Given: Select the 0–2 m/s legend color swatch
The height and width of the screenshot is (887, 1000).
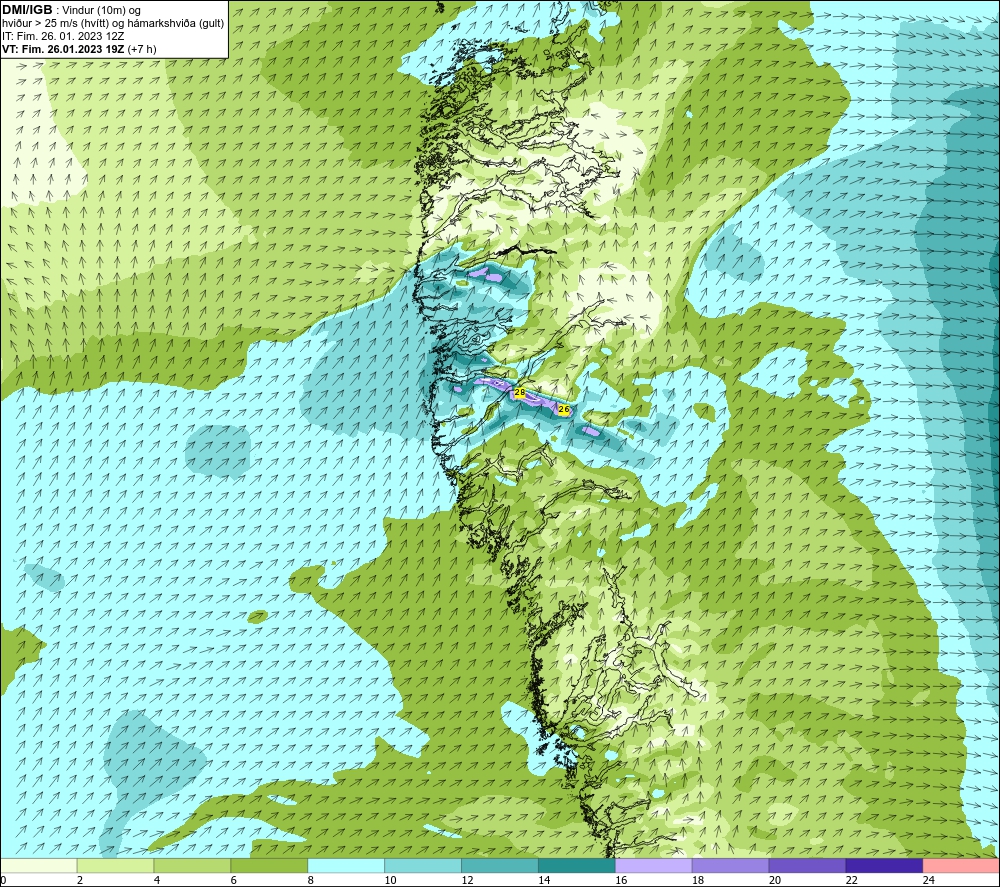Looking at the screenshot, I should pos(39,866).
